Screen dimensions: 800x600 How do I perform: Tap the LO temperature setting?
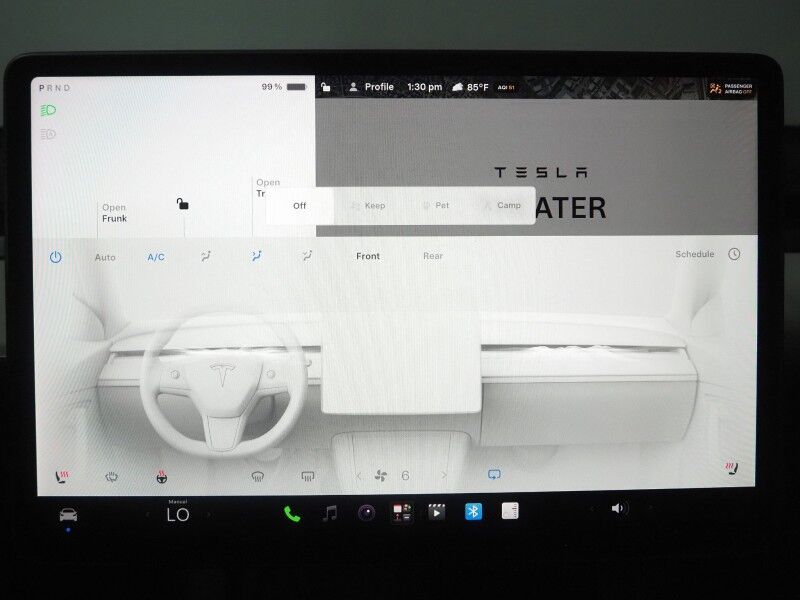tap(178, 515)
